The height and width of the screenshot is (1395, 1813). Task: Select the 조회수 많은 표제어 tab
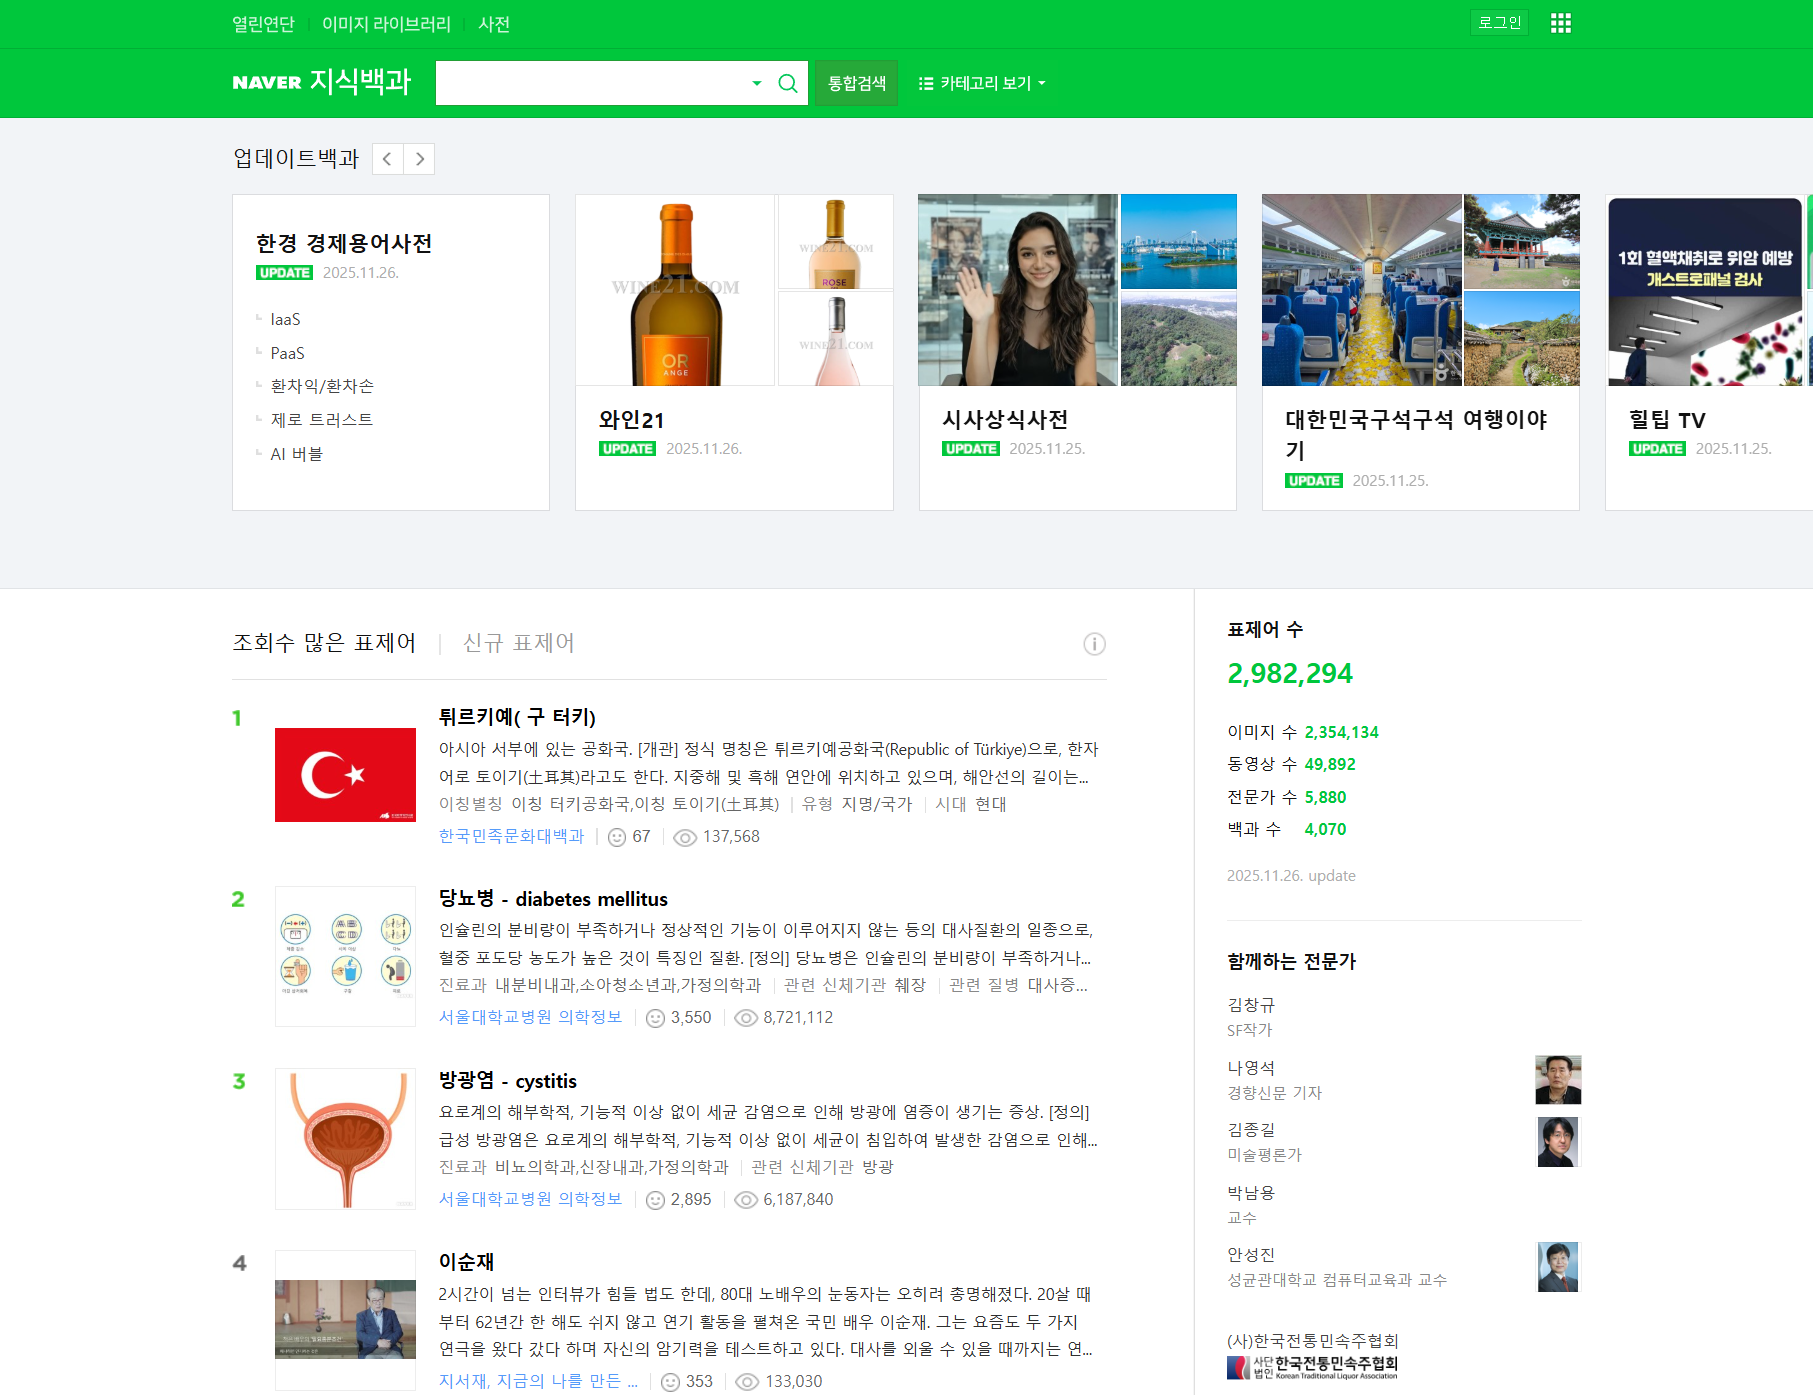point(324,643)
